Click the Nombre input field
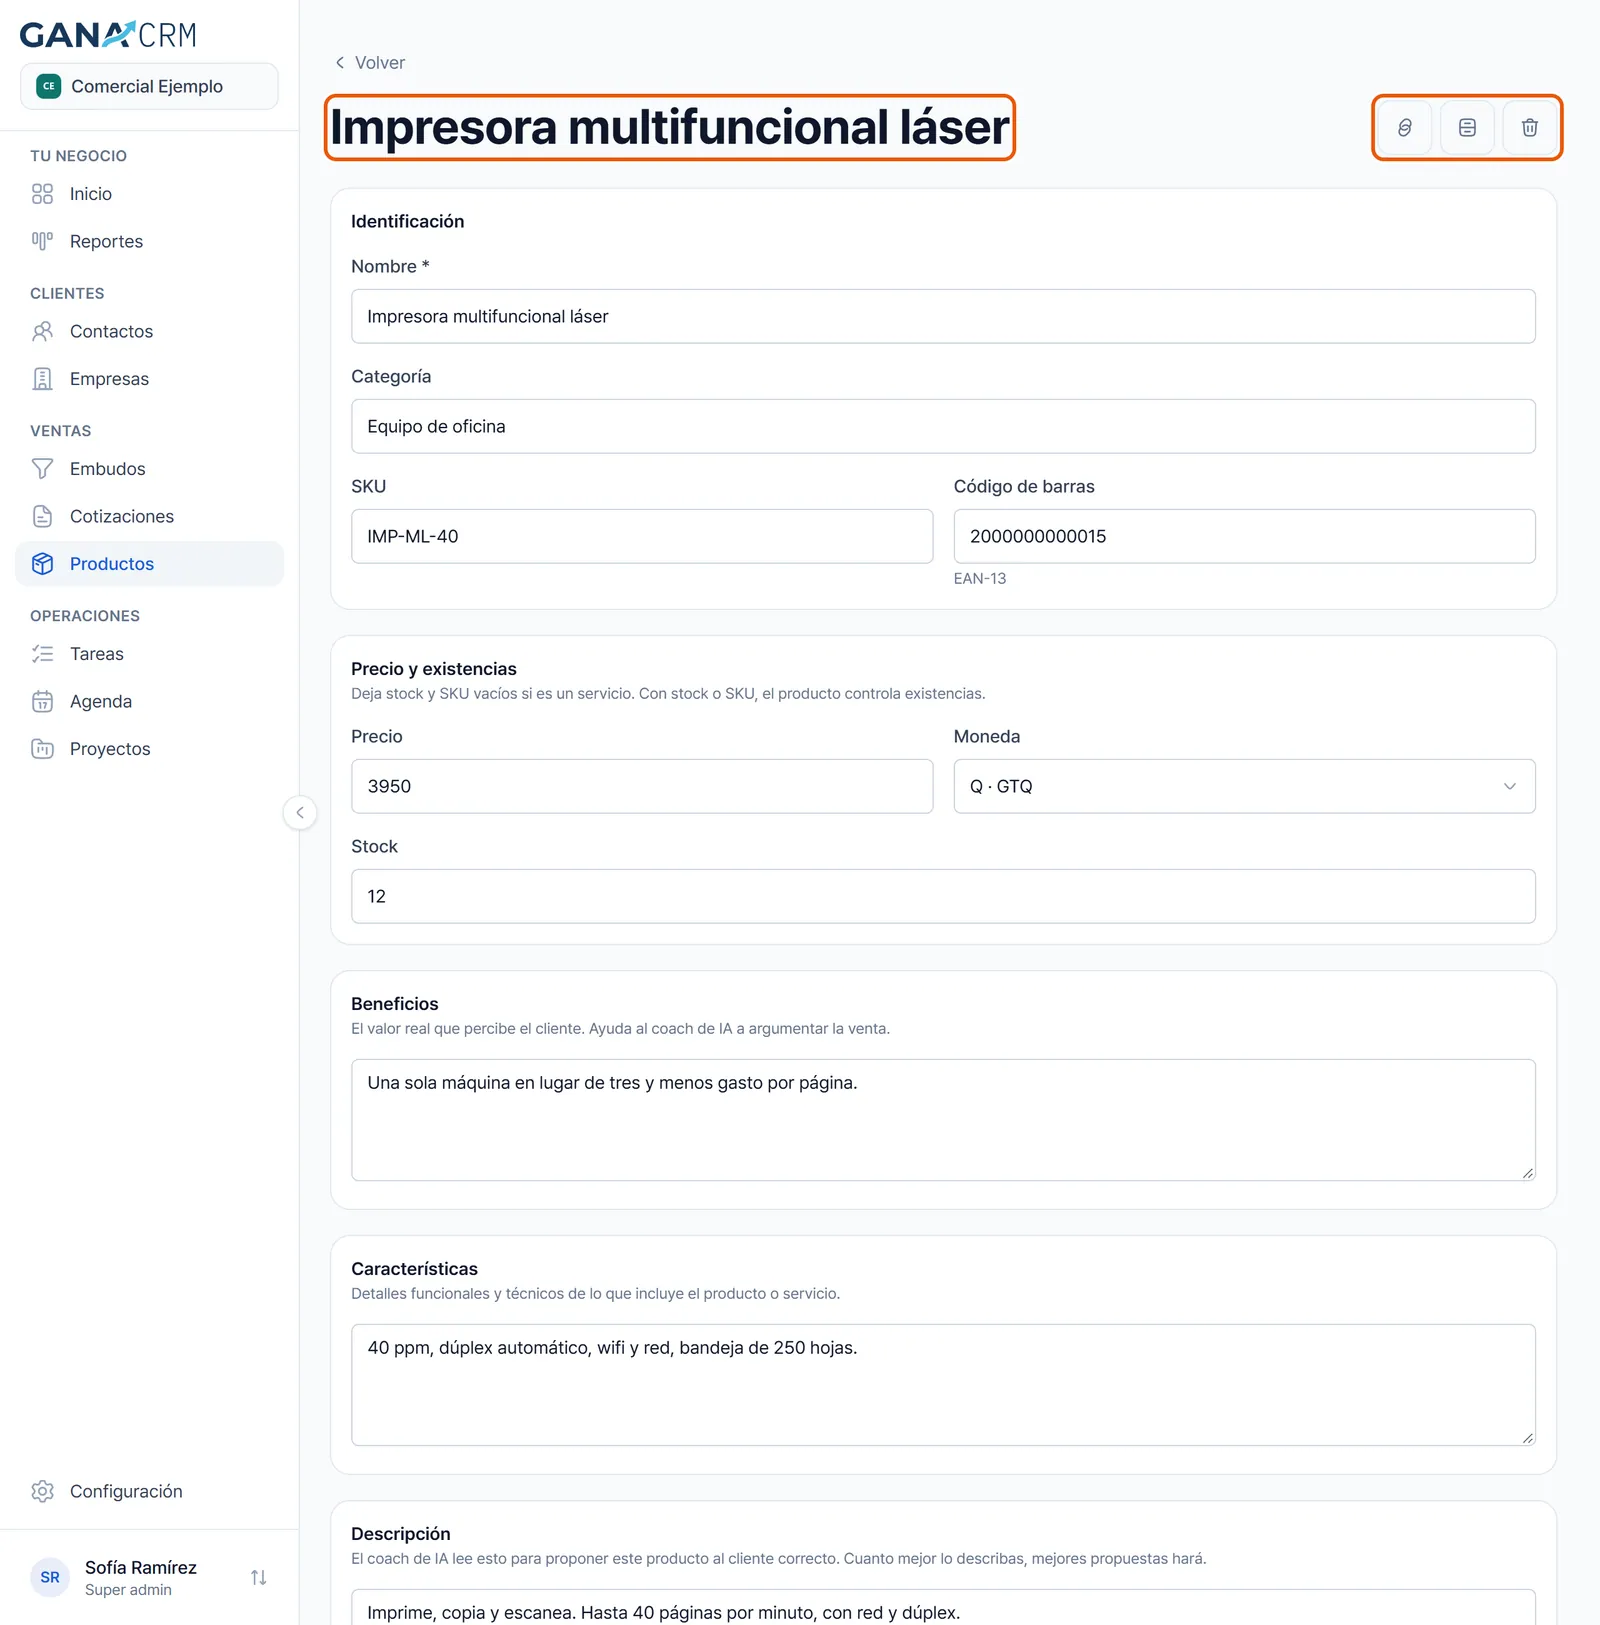1600x1625 pixels. (943, 316)
